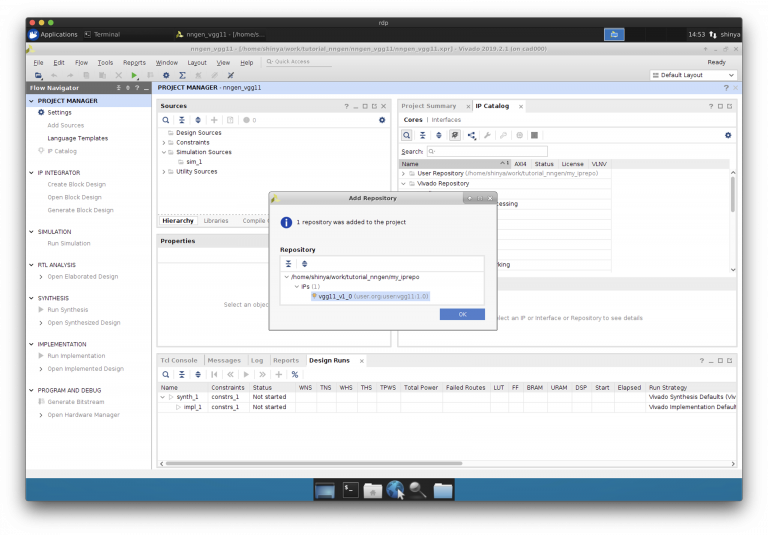
Task: Open the main toolbar gear settings icon
Action: tap(166, 75)
